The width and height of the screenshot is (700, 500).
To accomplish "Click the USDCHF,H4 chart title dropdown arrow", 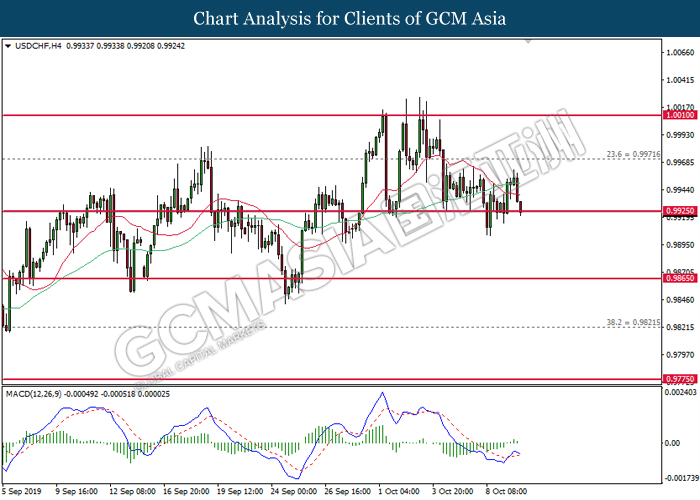I will pyautogui.click(x=8, y=46).
